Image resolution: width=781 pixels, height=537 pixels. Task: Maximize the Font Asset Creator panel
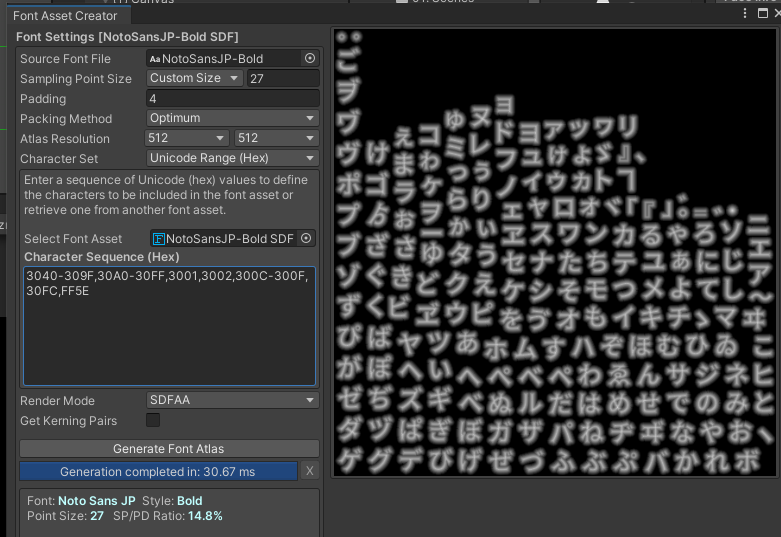pyautogui.click(x=762, y=13)
